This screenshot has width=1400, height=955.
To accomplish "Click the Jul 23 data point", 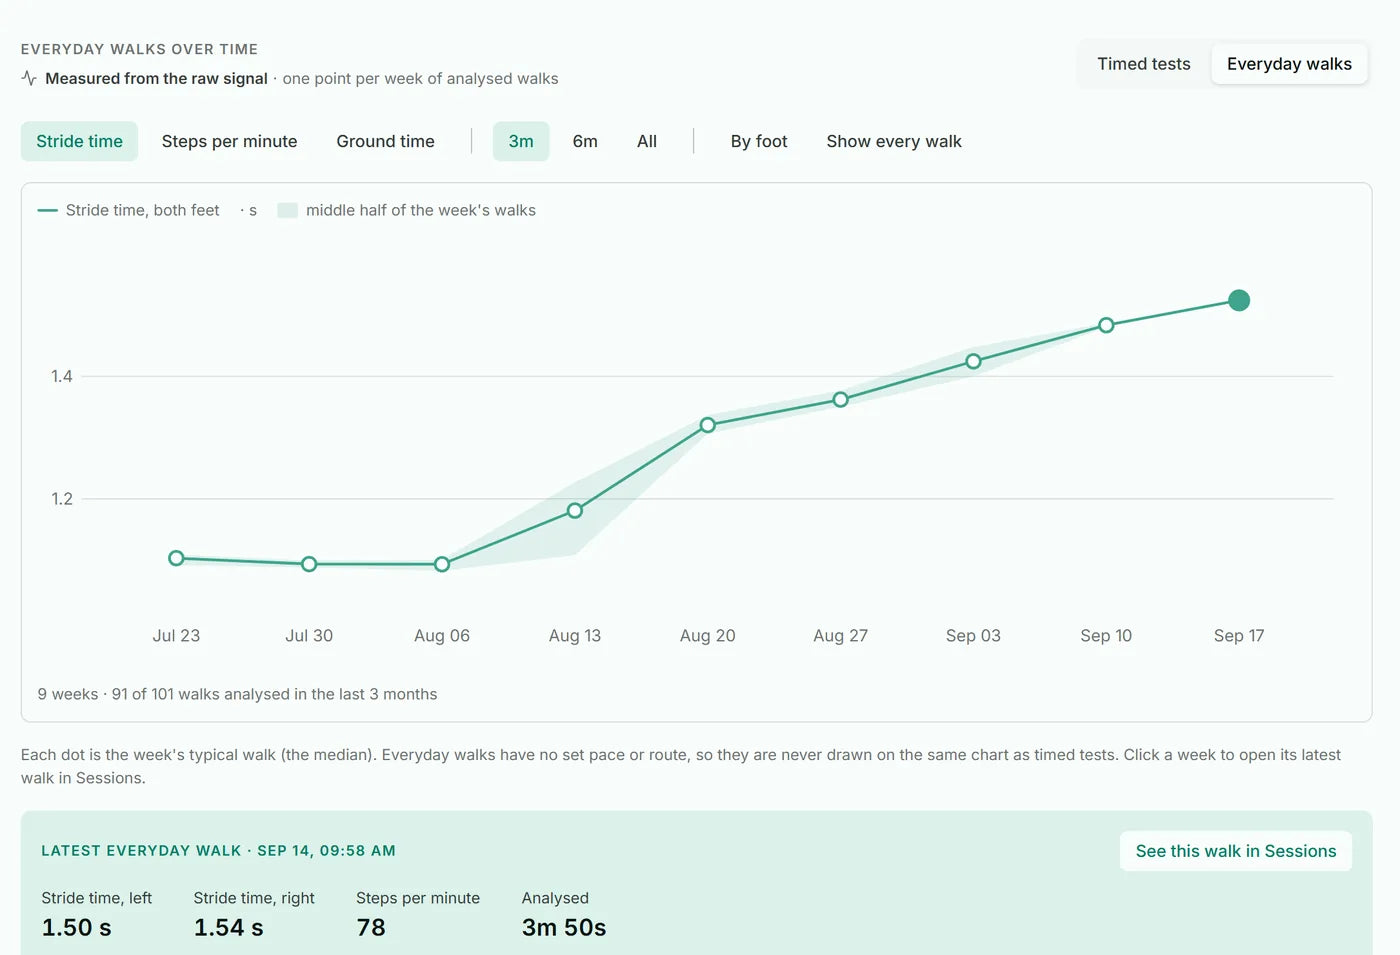I will [176, 558].
